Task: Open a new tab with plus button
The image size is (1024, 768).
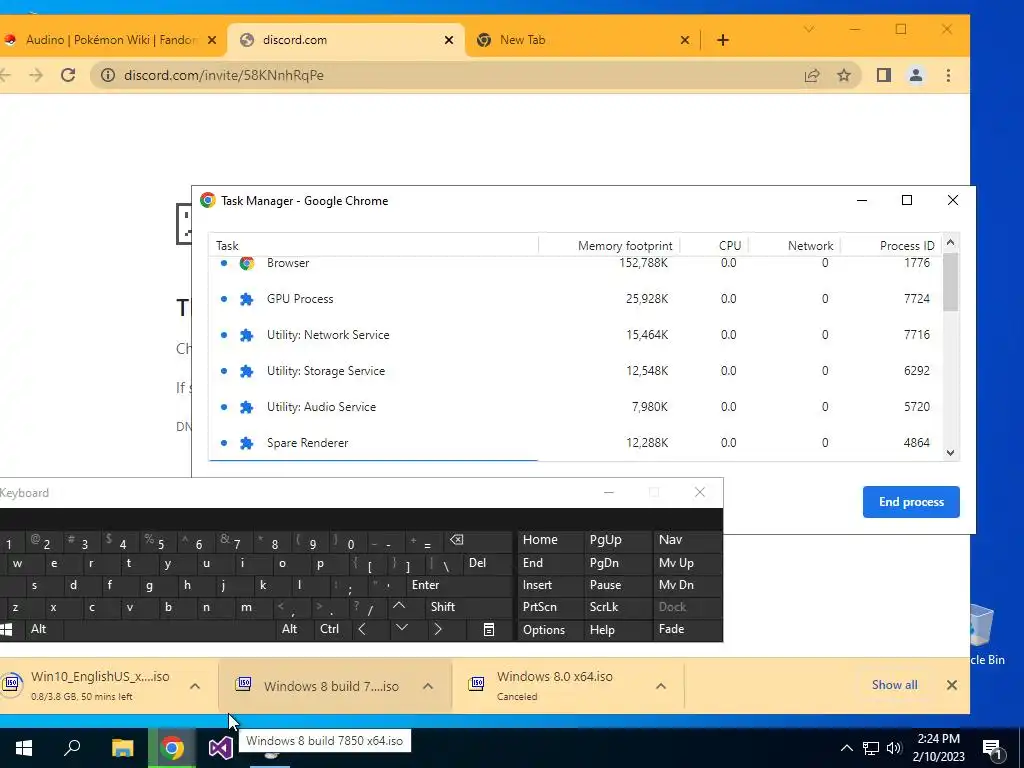Action: tap(722, 40)
